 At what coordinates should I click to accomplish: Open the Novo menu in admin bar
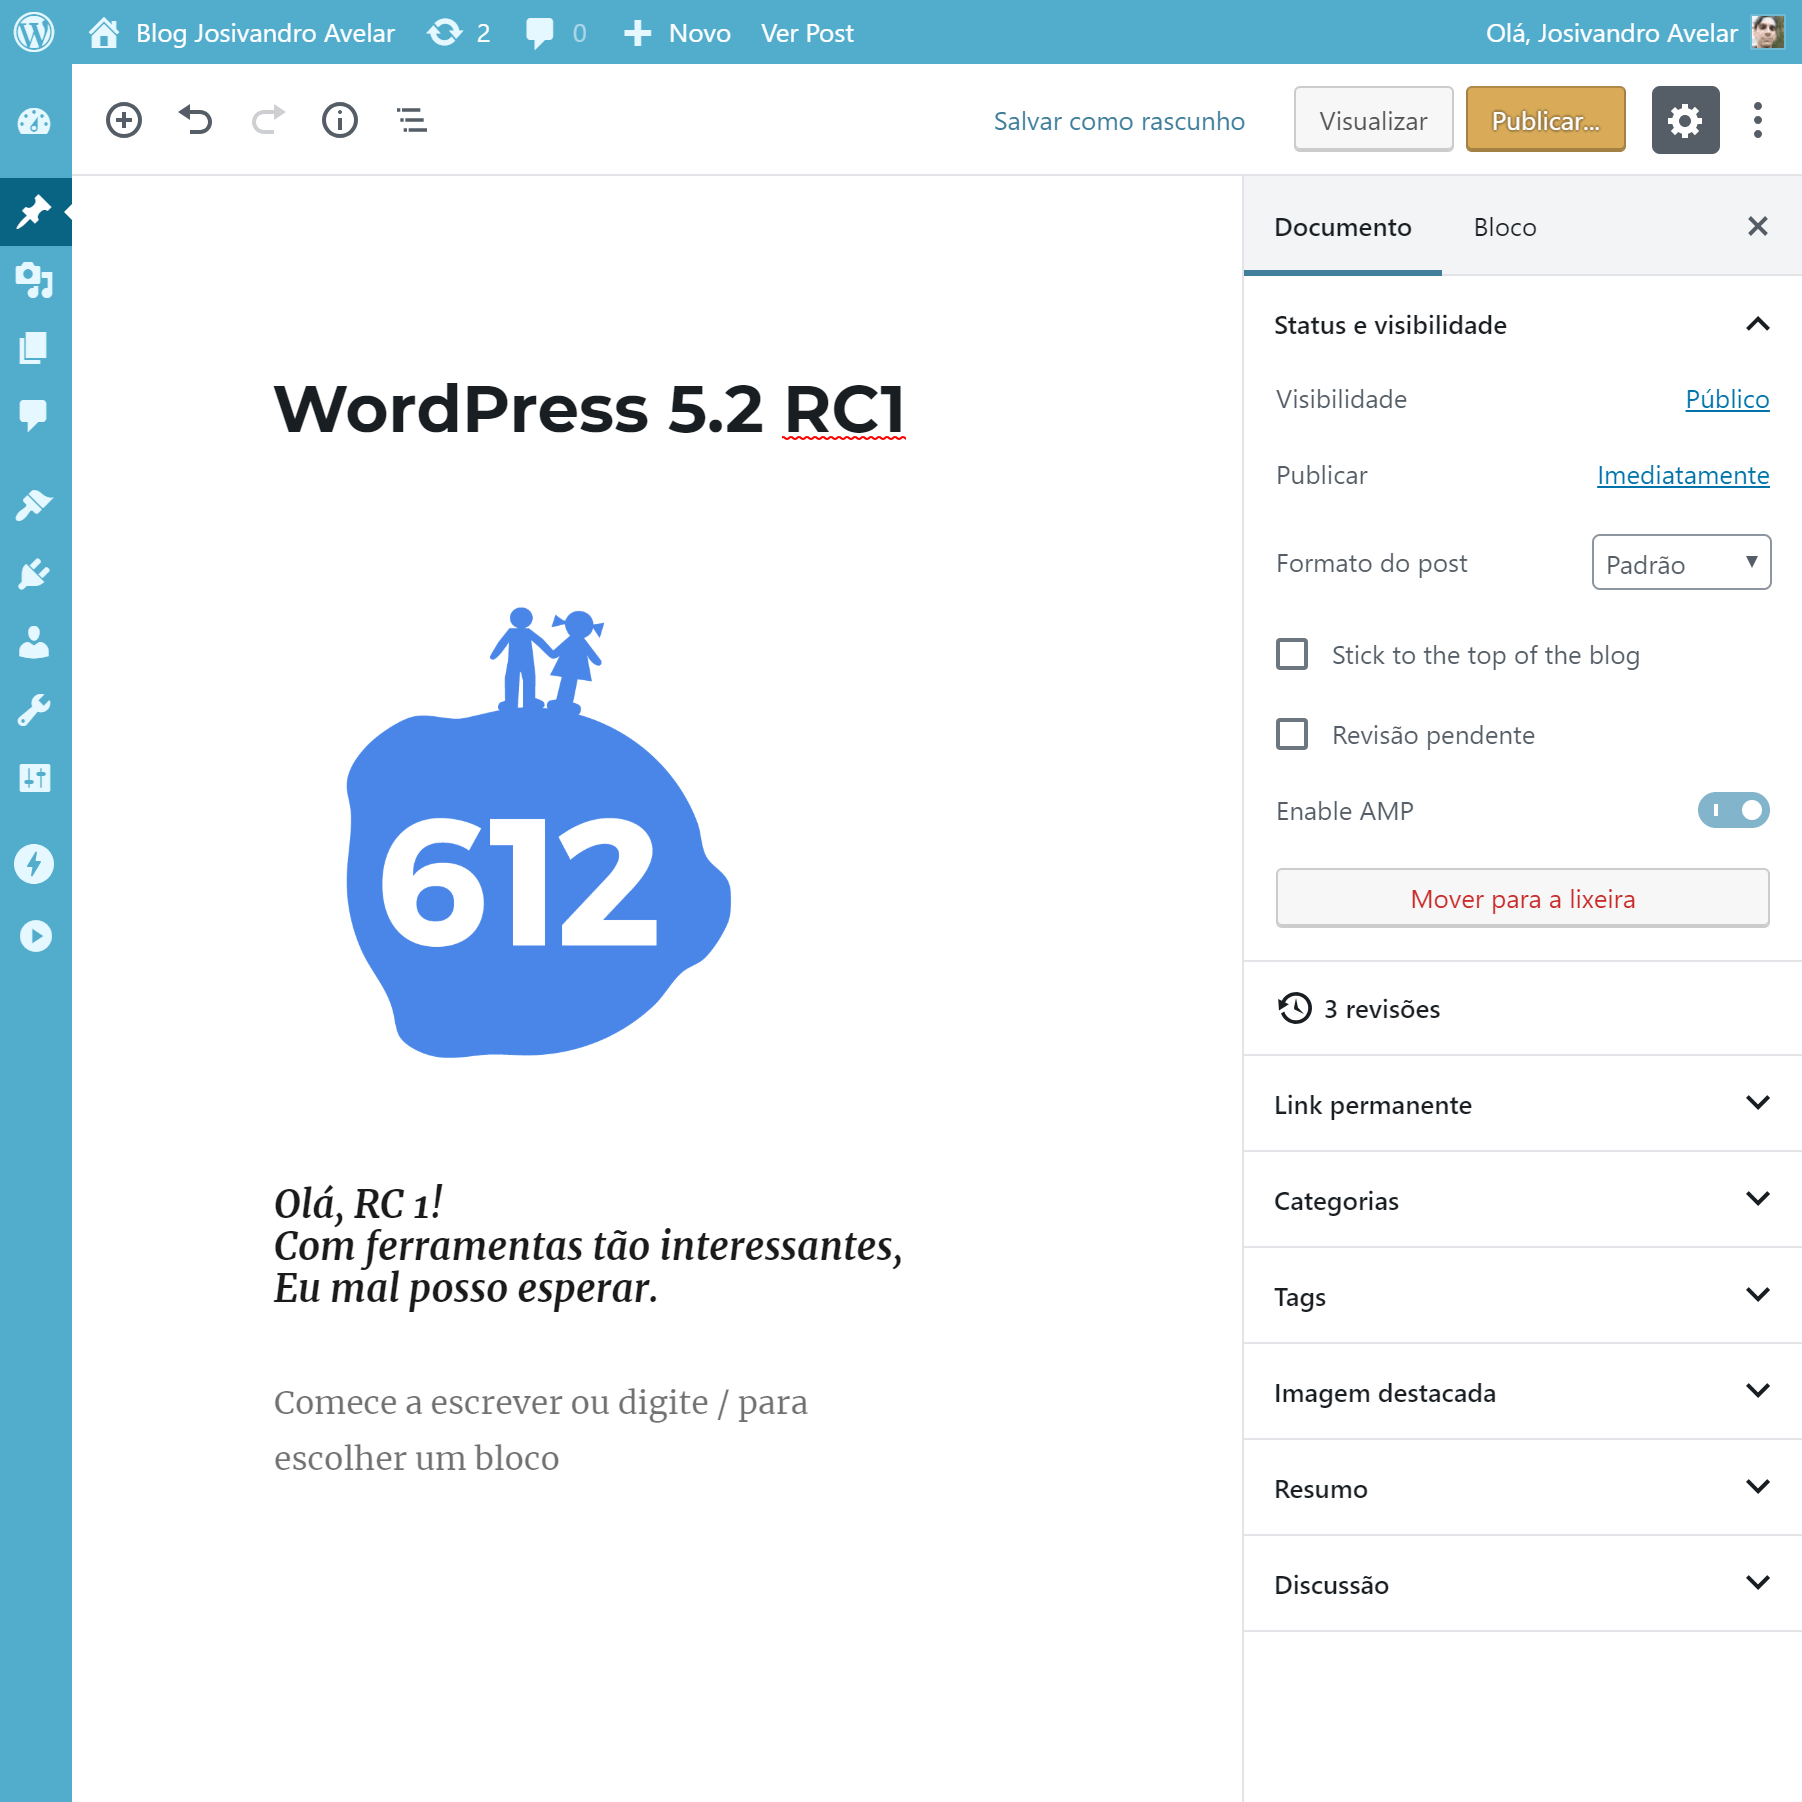click(677, 33)
